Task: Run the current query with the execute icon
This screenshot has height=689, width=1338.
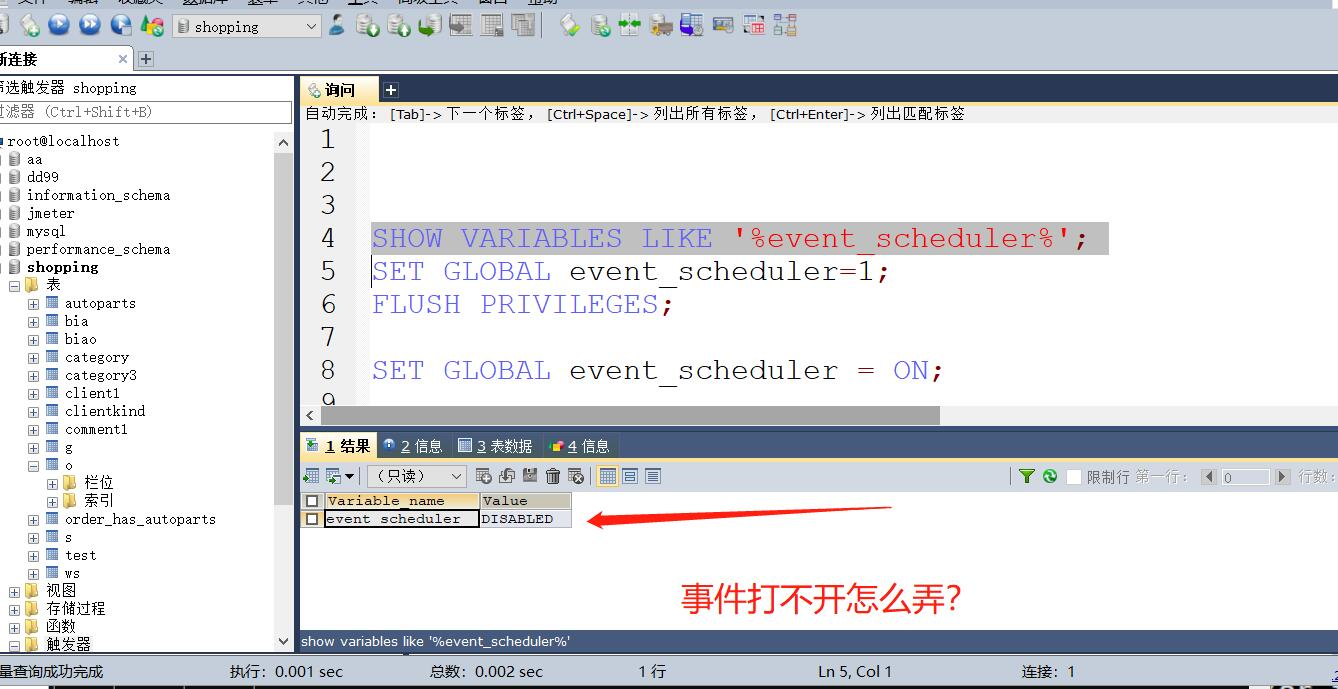Action: click(59, 26)
